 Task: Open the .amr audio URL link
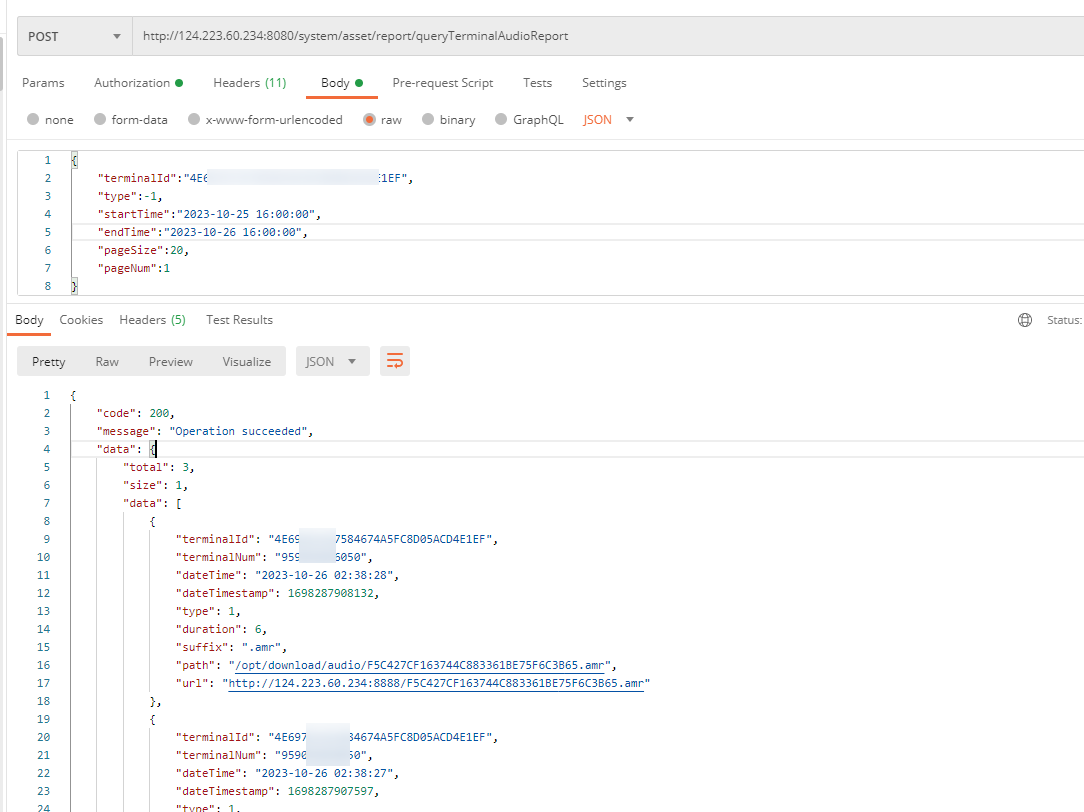(x=438, y=683)
